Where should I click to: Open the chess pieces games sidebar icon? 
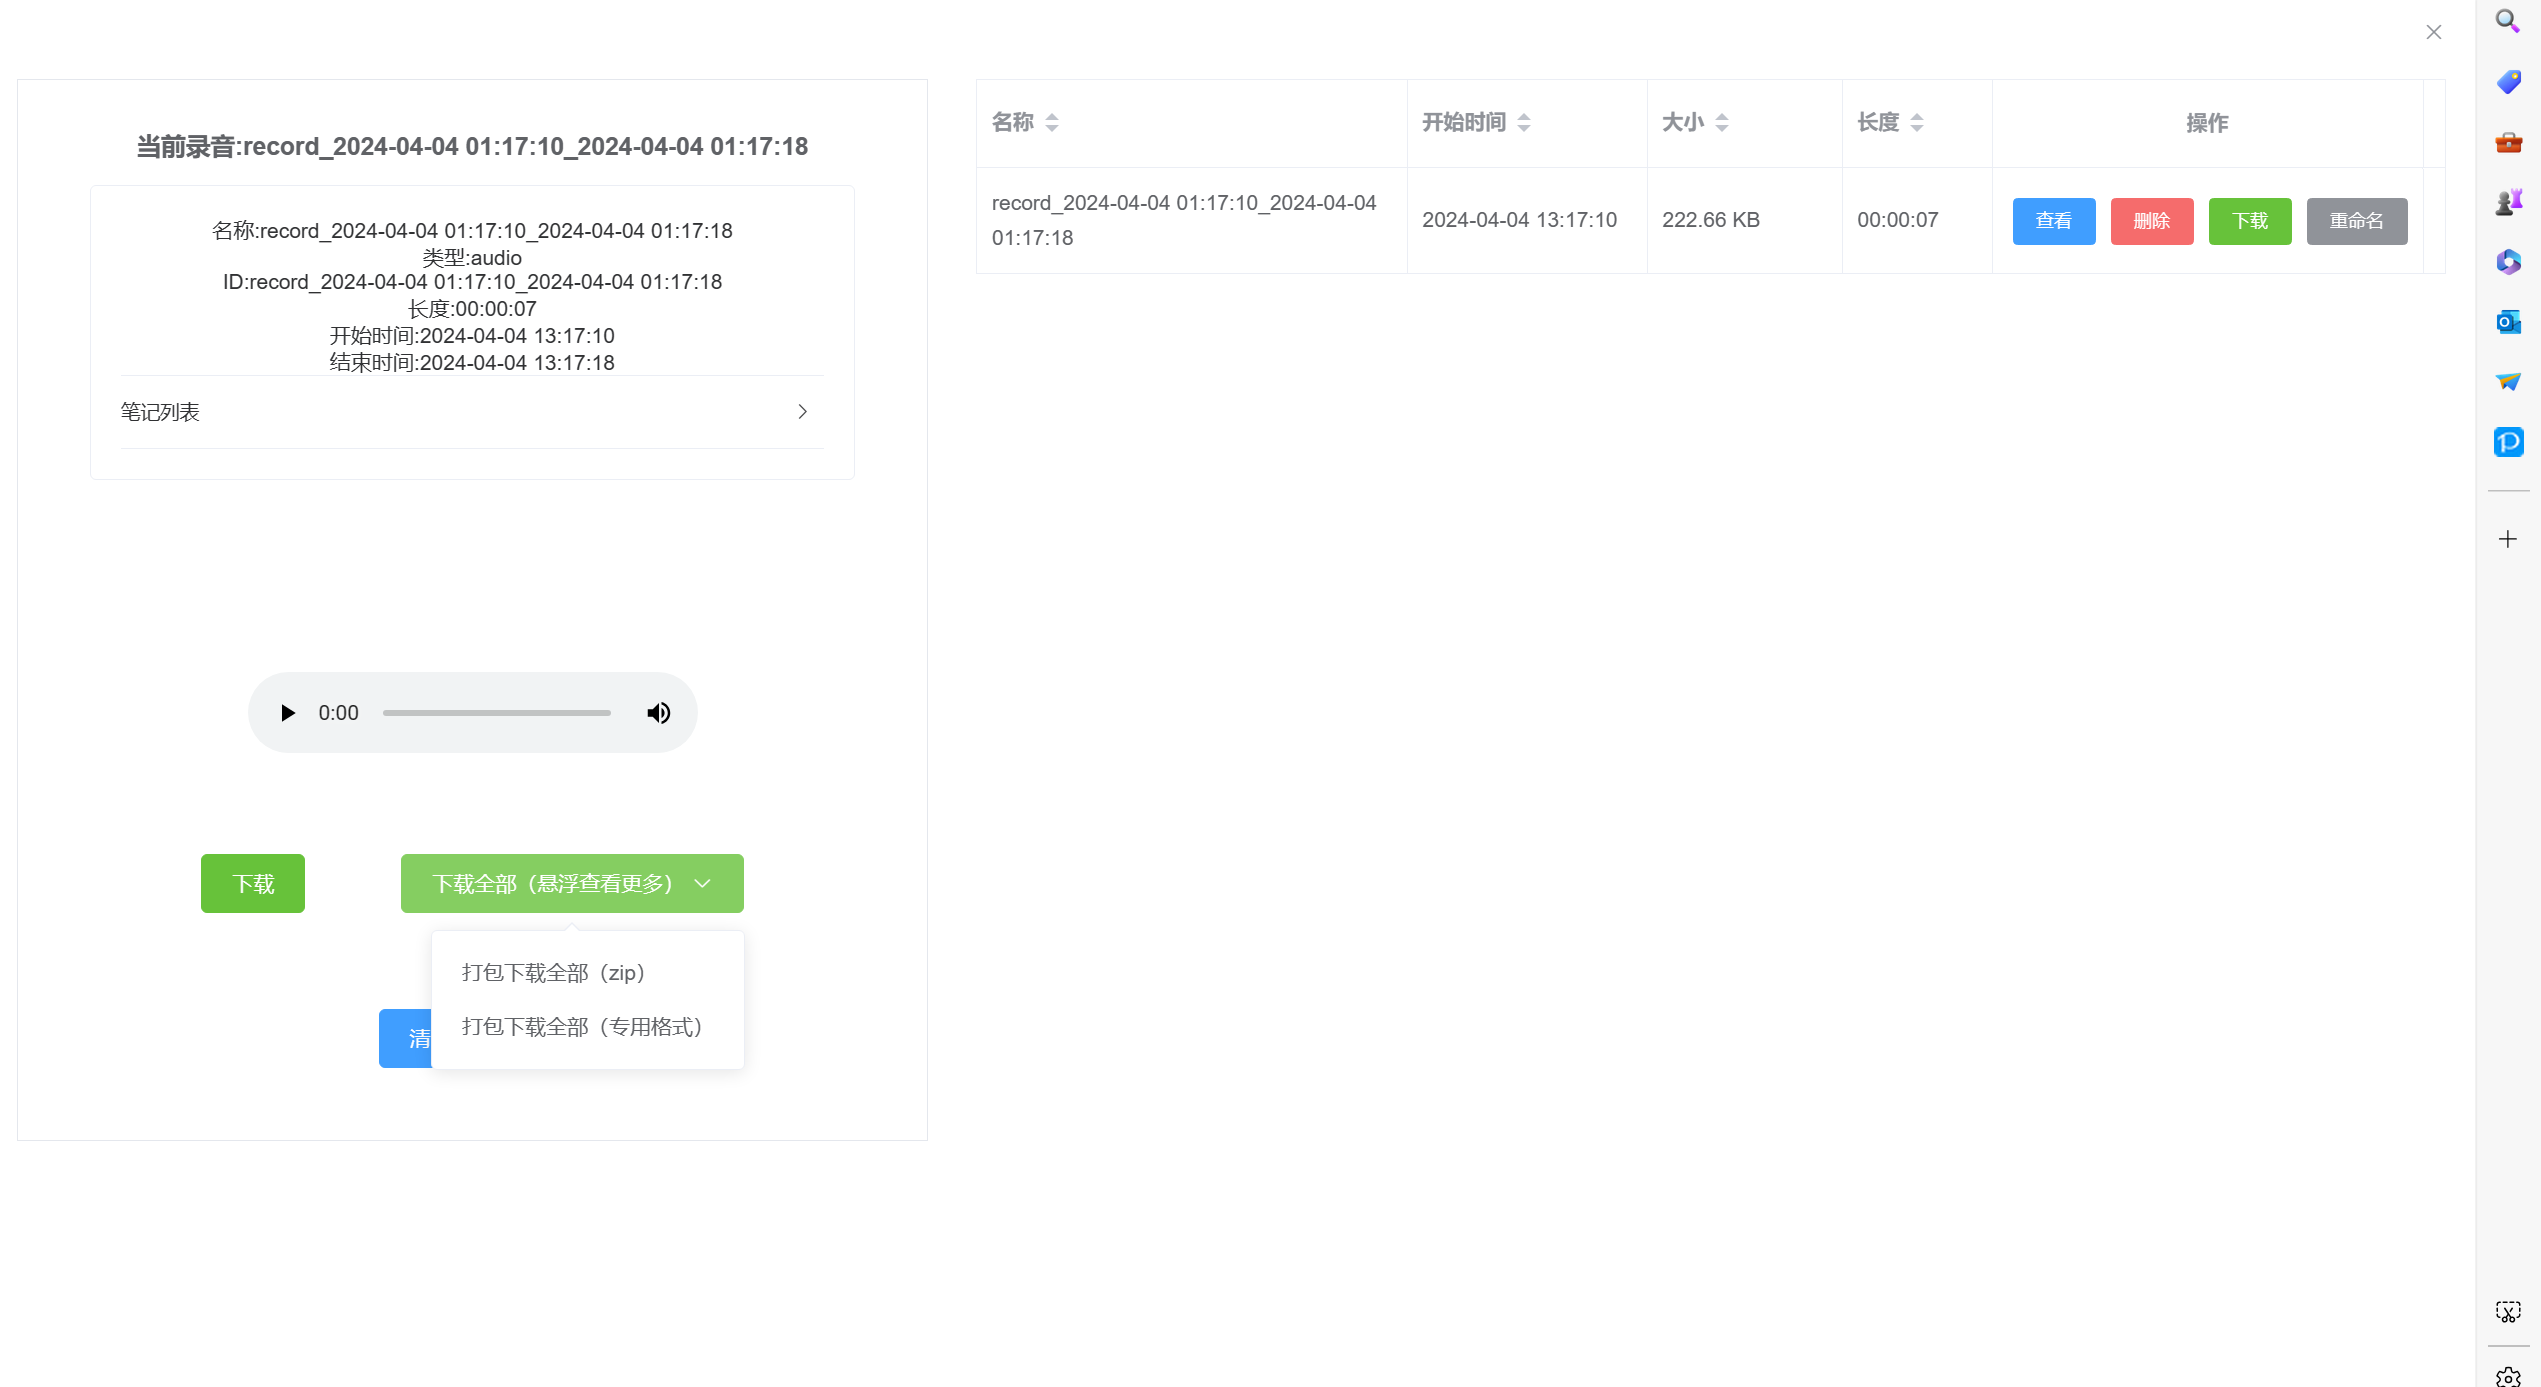2508,202
